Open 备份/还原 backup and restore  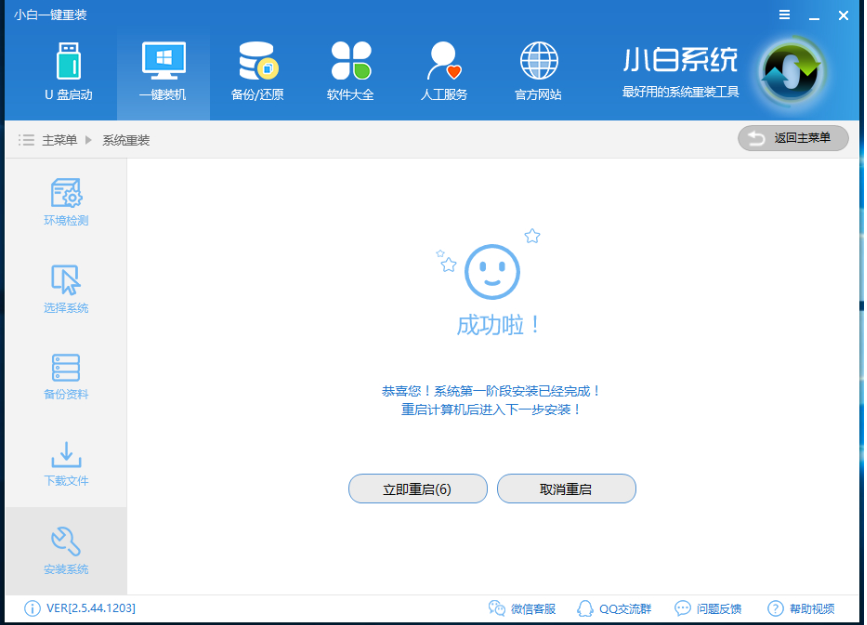pos(257,72)
